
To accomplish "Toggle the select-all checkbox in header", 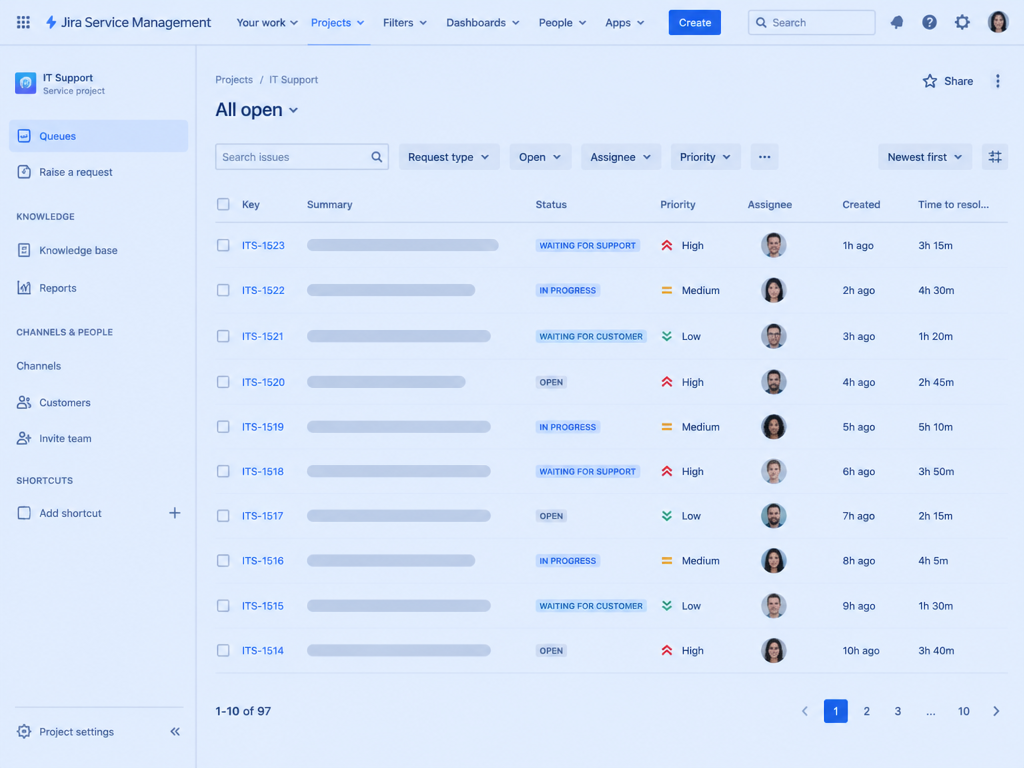I will (223, 204).
